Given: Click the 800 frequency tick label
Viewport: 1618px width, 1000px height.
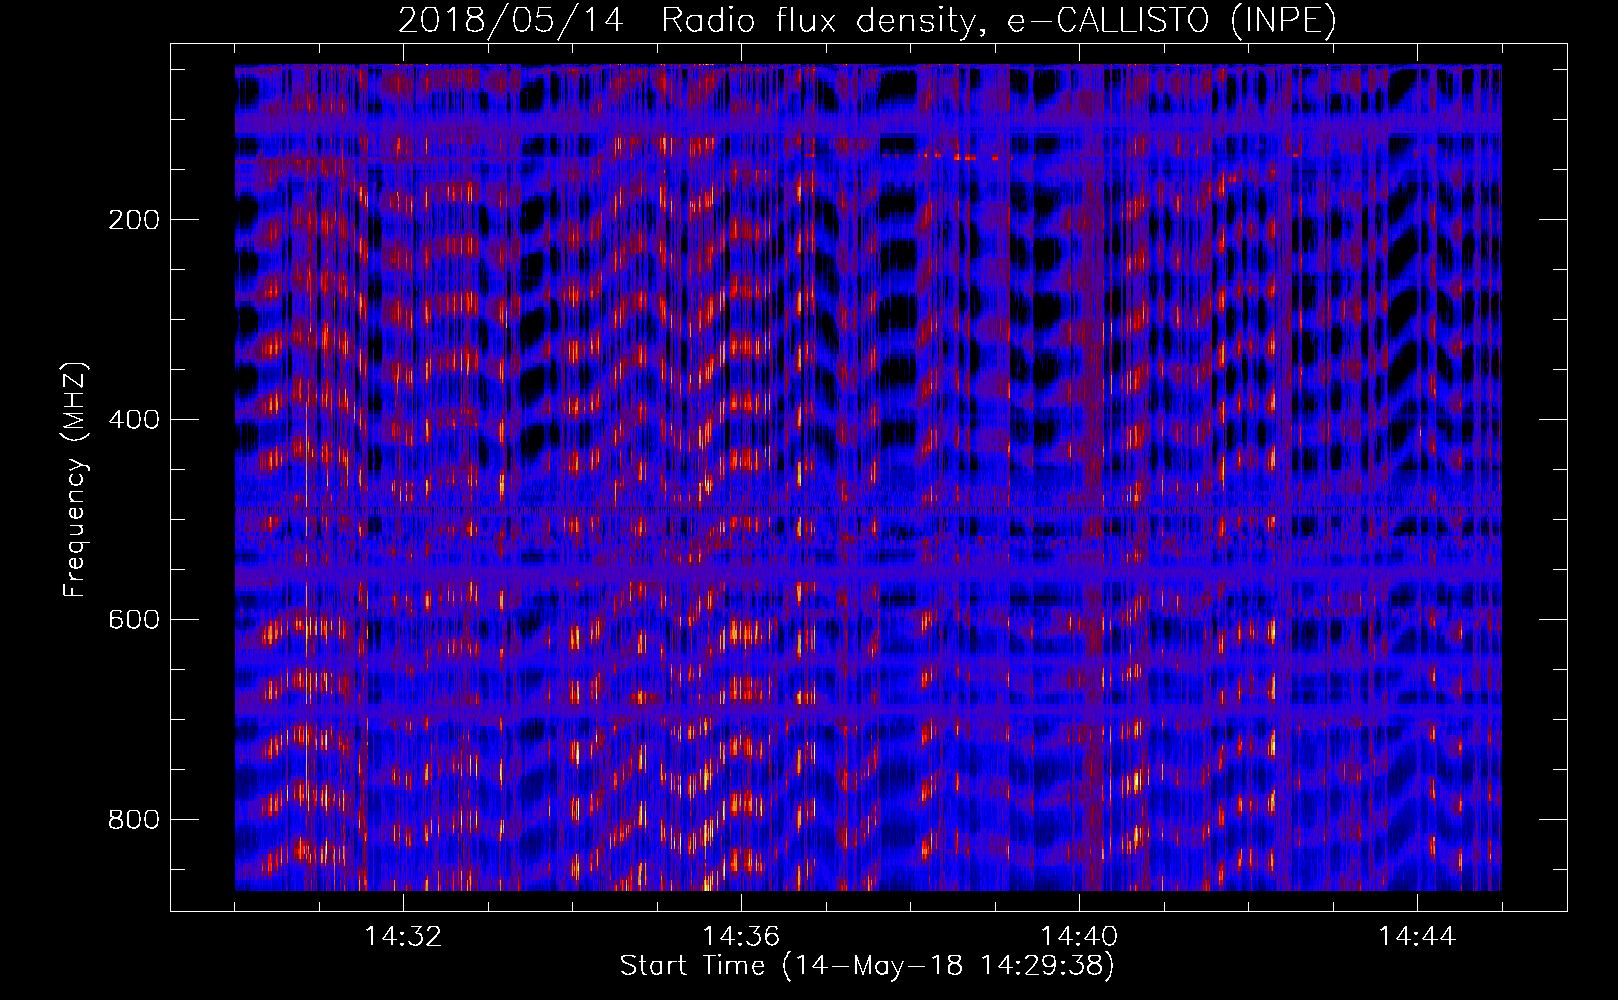Looking at the screenshot, I should tap(133, 820).
